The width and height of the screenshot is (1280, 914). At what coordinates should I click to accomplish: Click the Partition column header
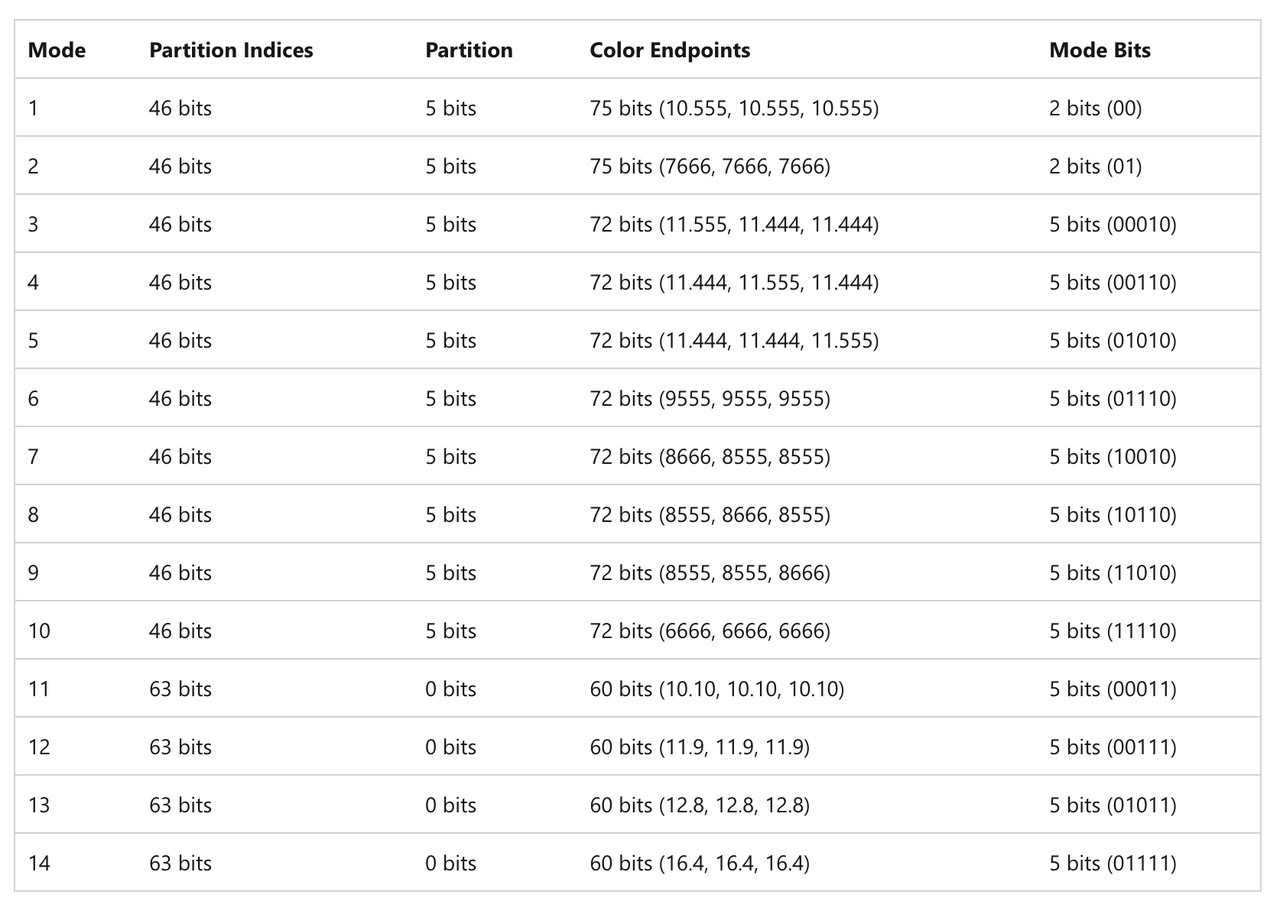469,50
